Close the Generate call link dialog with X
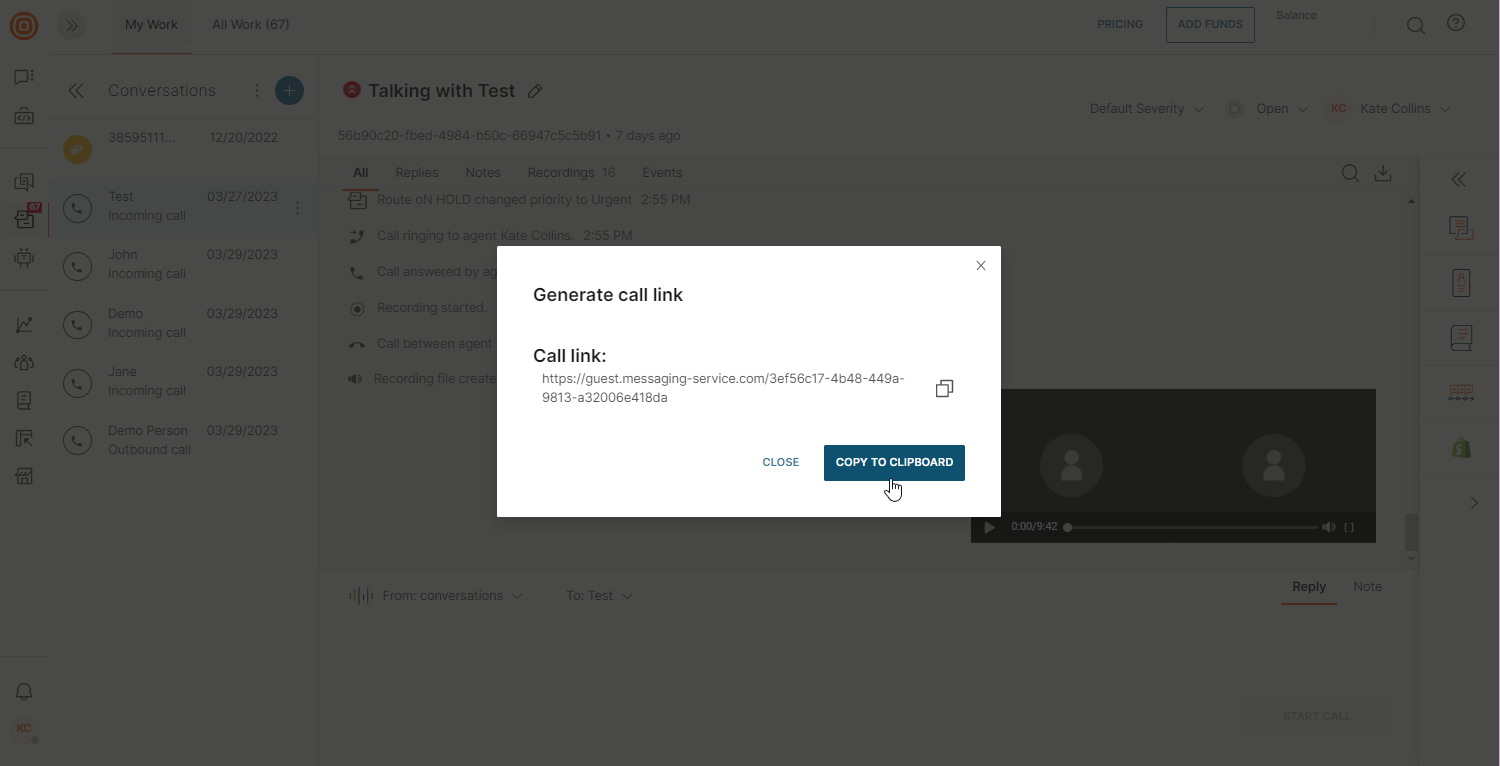1500x766 pixels. click(x=981, y=266)
